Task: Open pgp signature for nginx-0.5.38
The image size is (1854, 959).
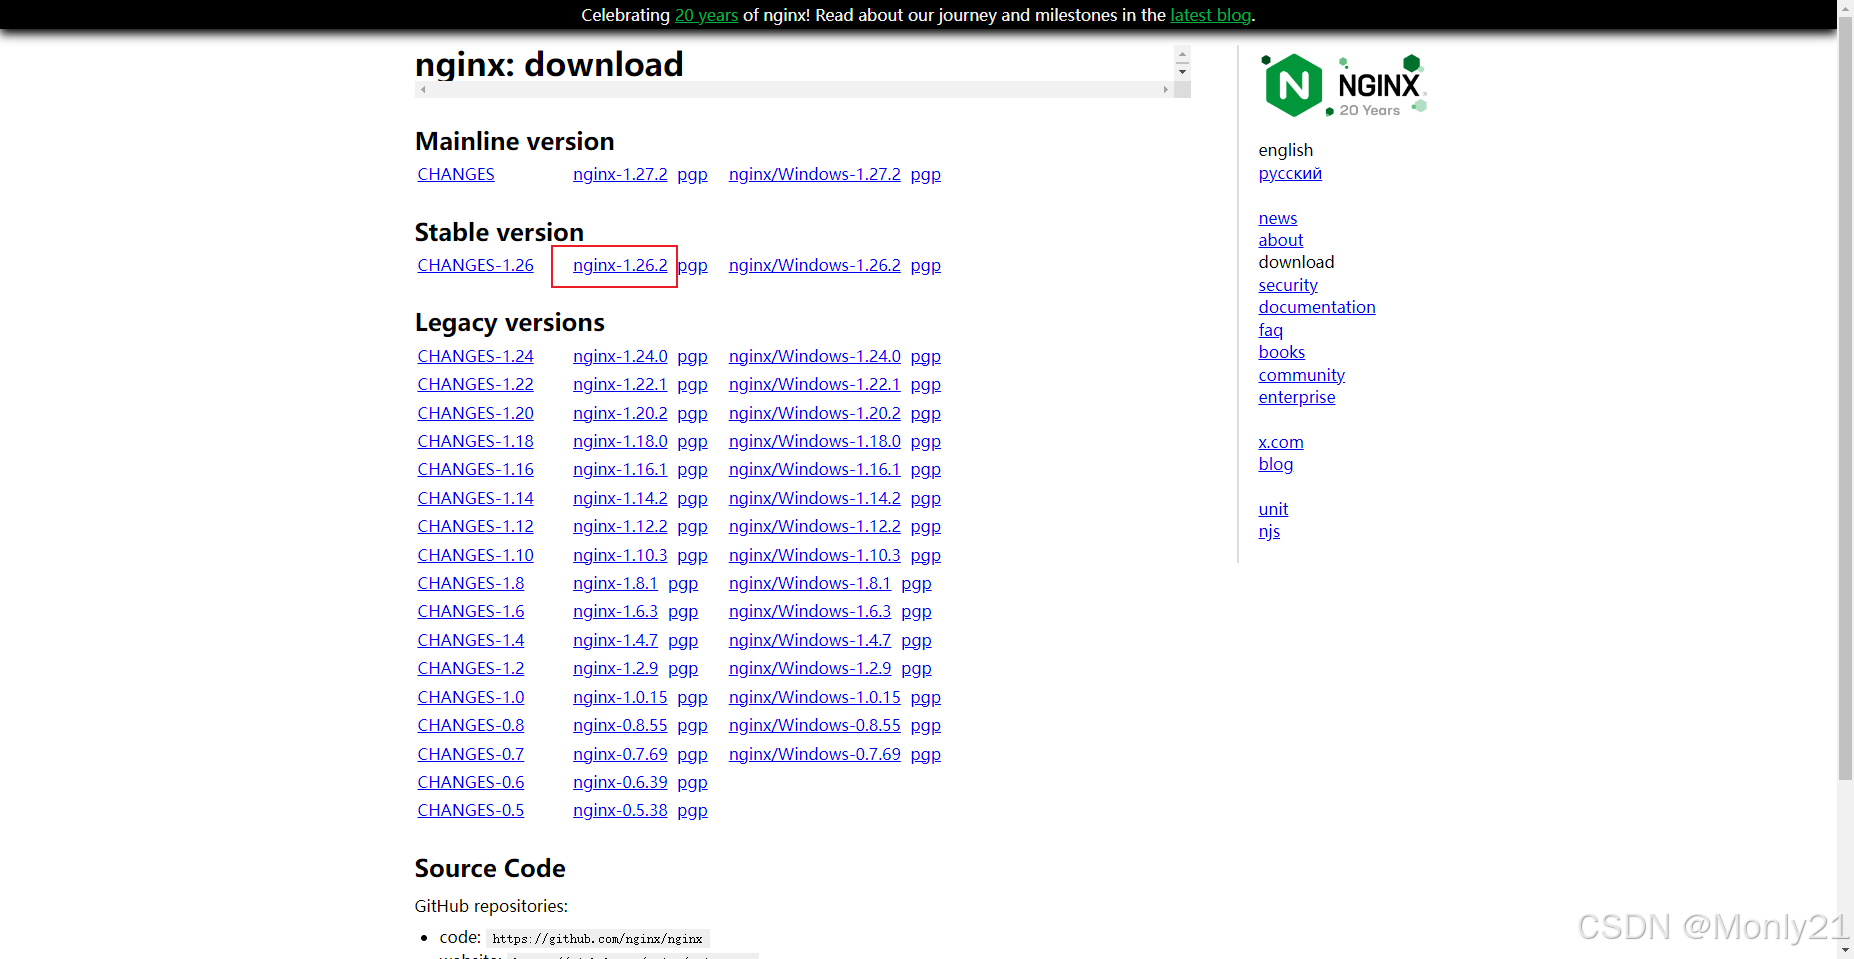Action: point(692,810)
